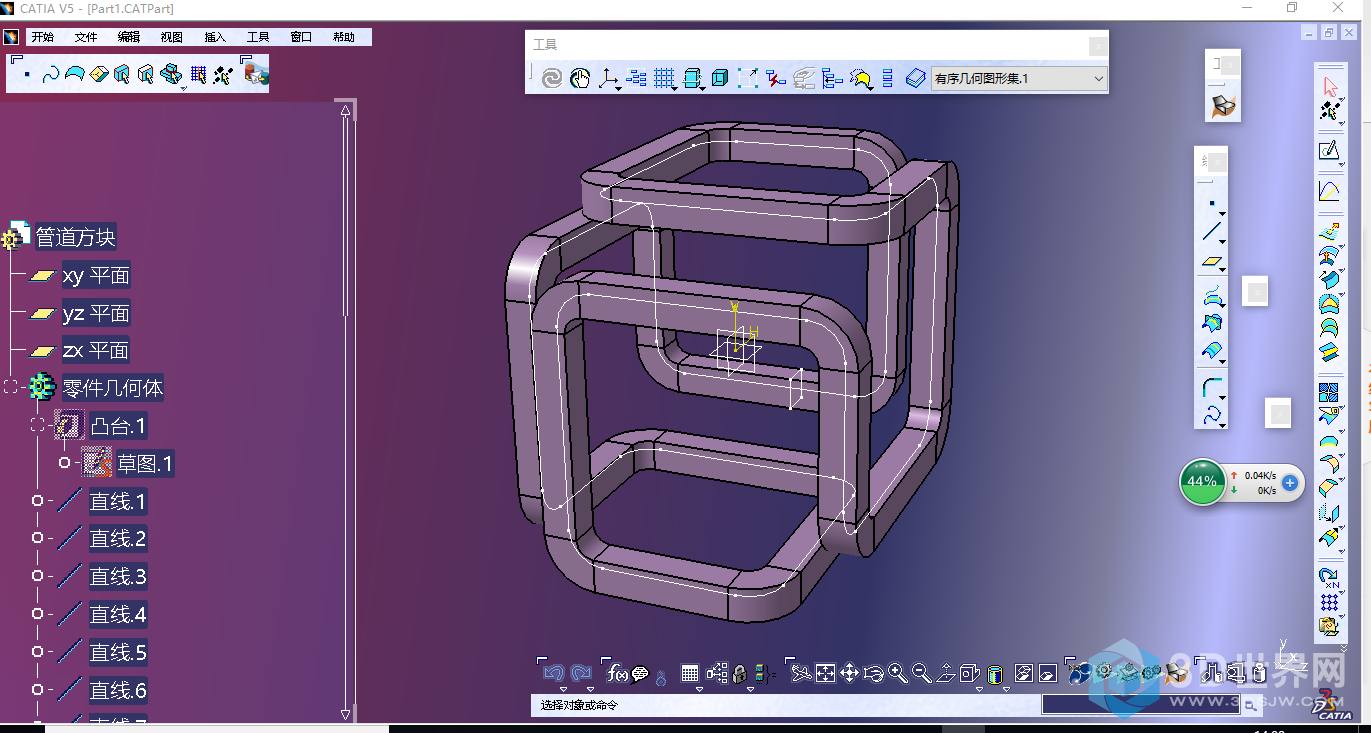Click the Undo arrow in bottom toolbar

tap(553, 673)
